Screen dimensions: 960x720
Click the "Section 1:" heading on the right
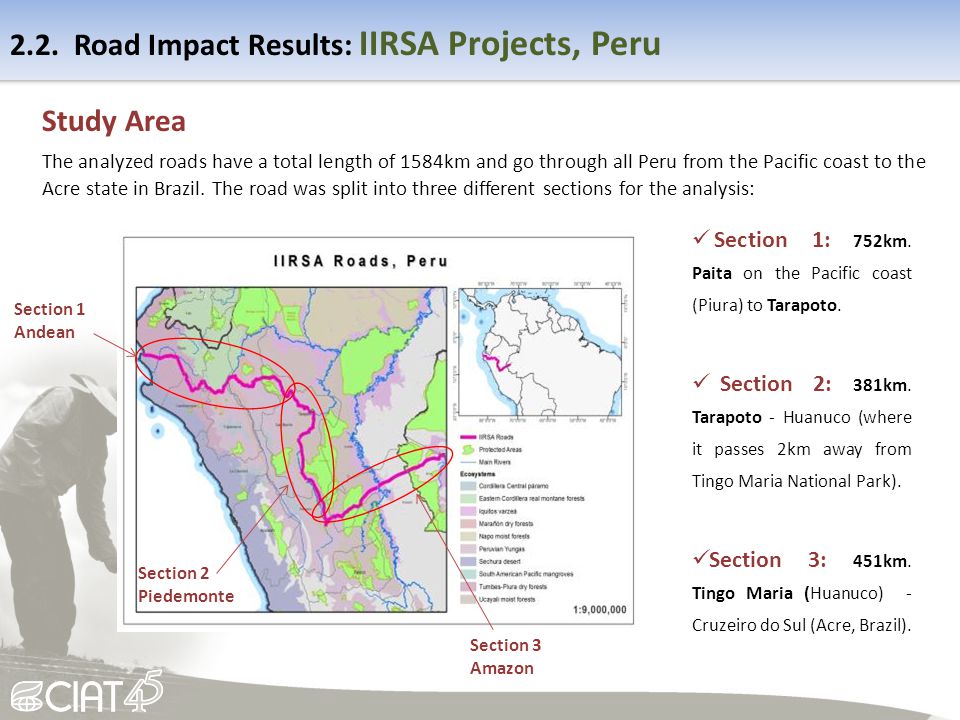point(772,239)
